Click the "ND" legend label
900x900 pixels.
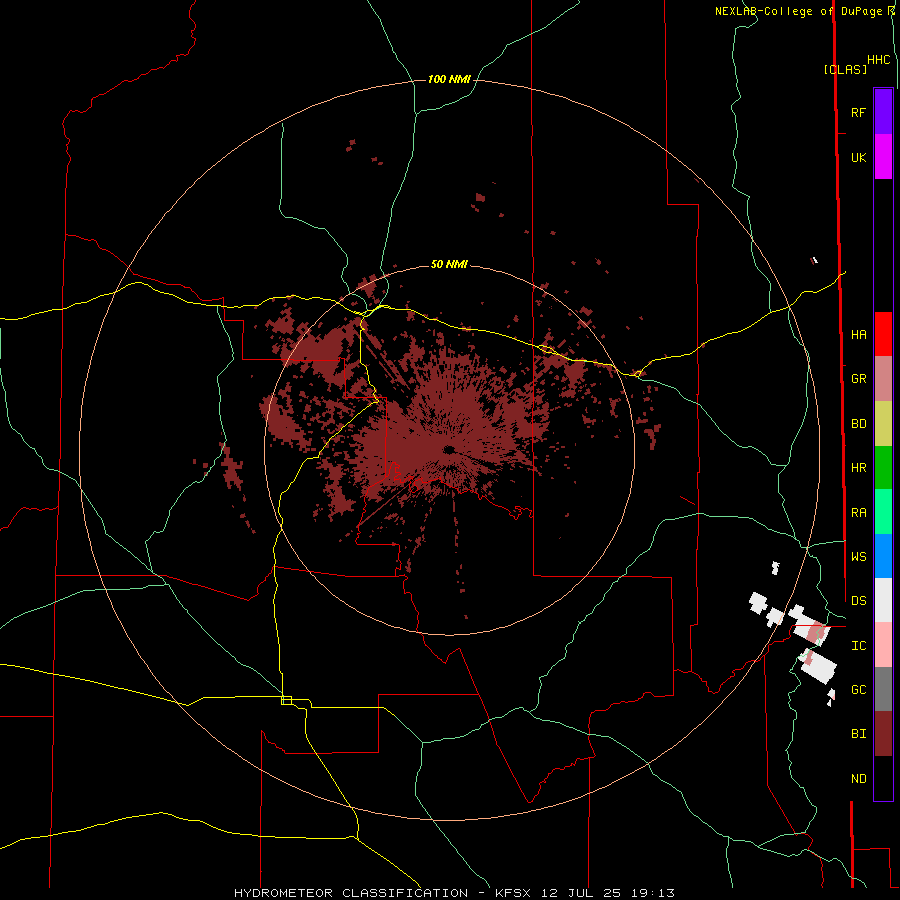858,779
